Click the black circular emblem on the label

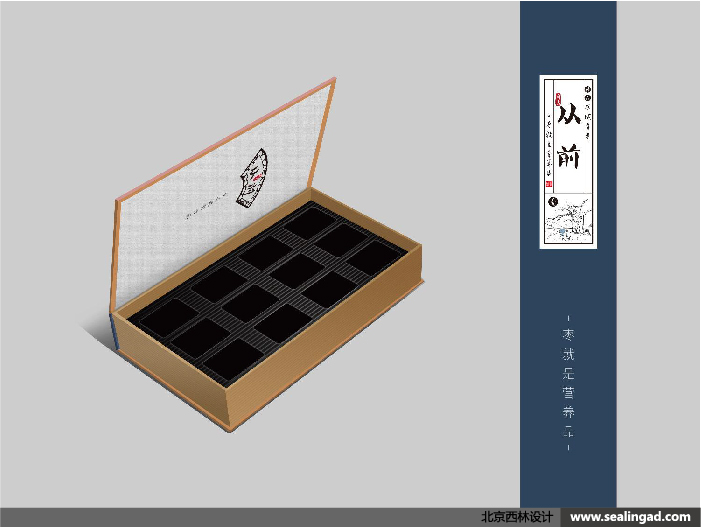coord(554,201)
